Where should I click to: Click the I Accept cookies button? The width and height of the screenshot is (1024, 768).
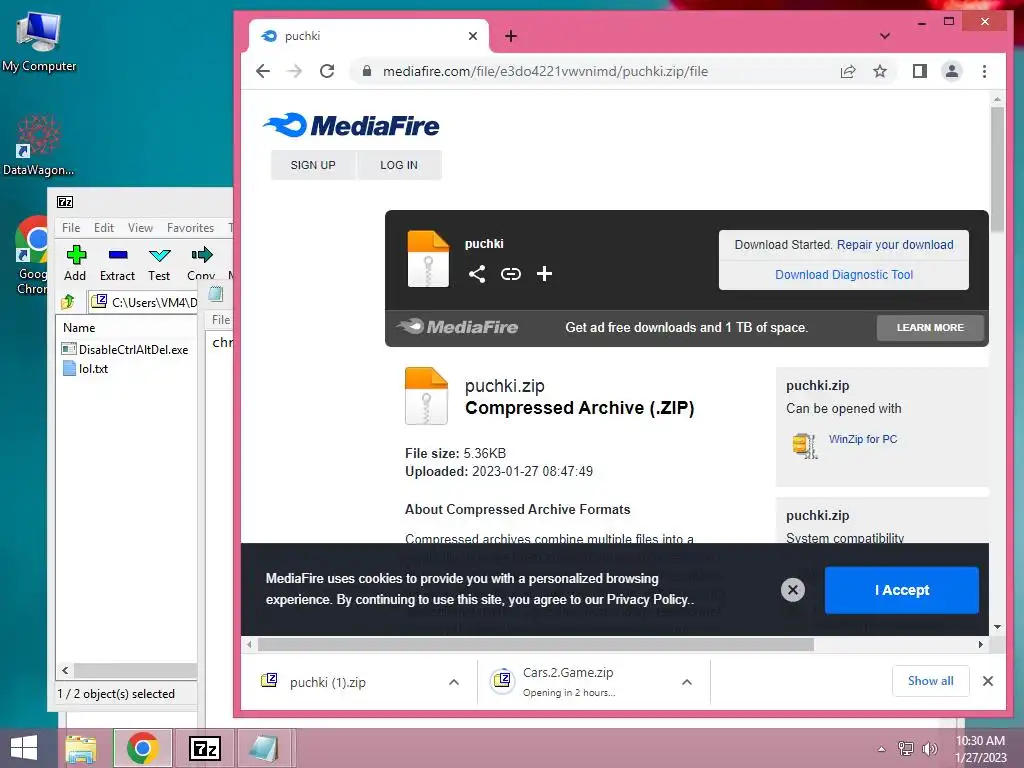(x=901, y=590)
